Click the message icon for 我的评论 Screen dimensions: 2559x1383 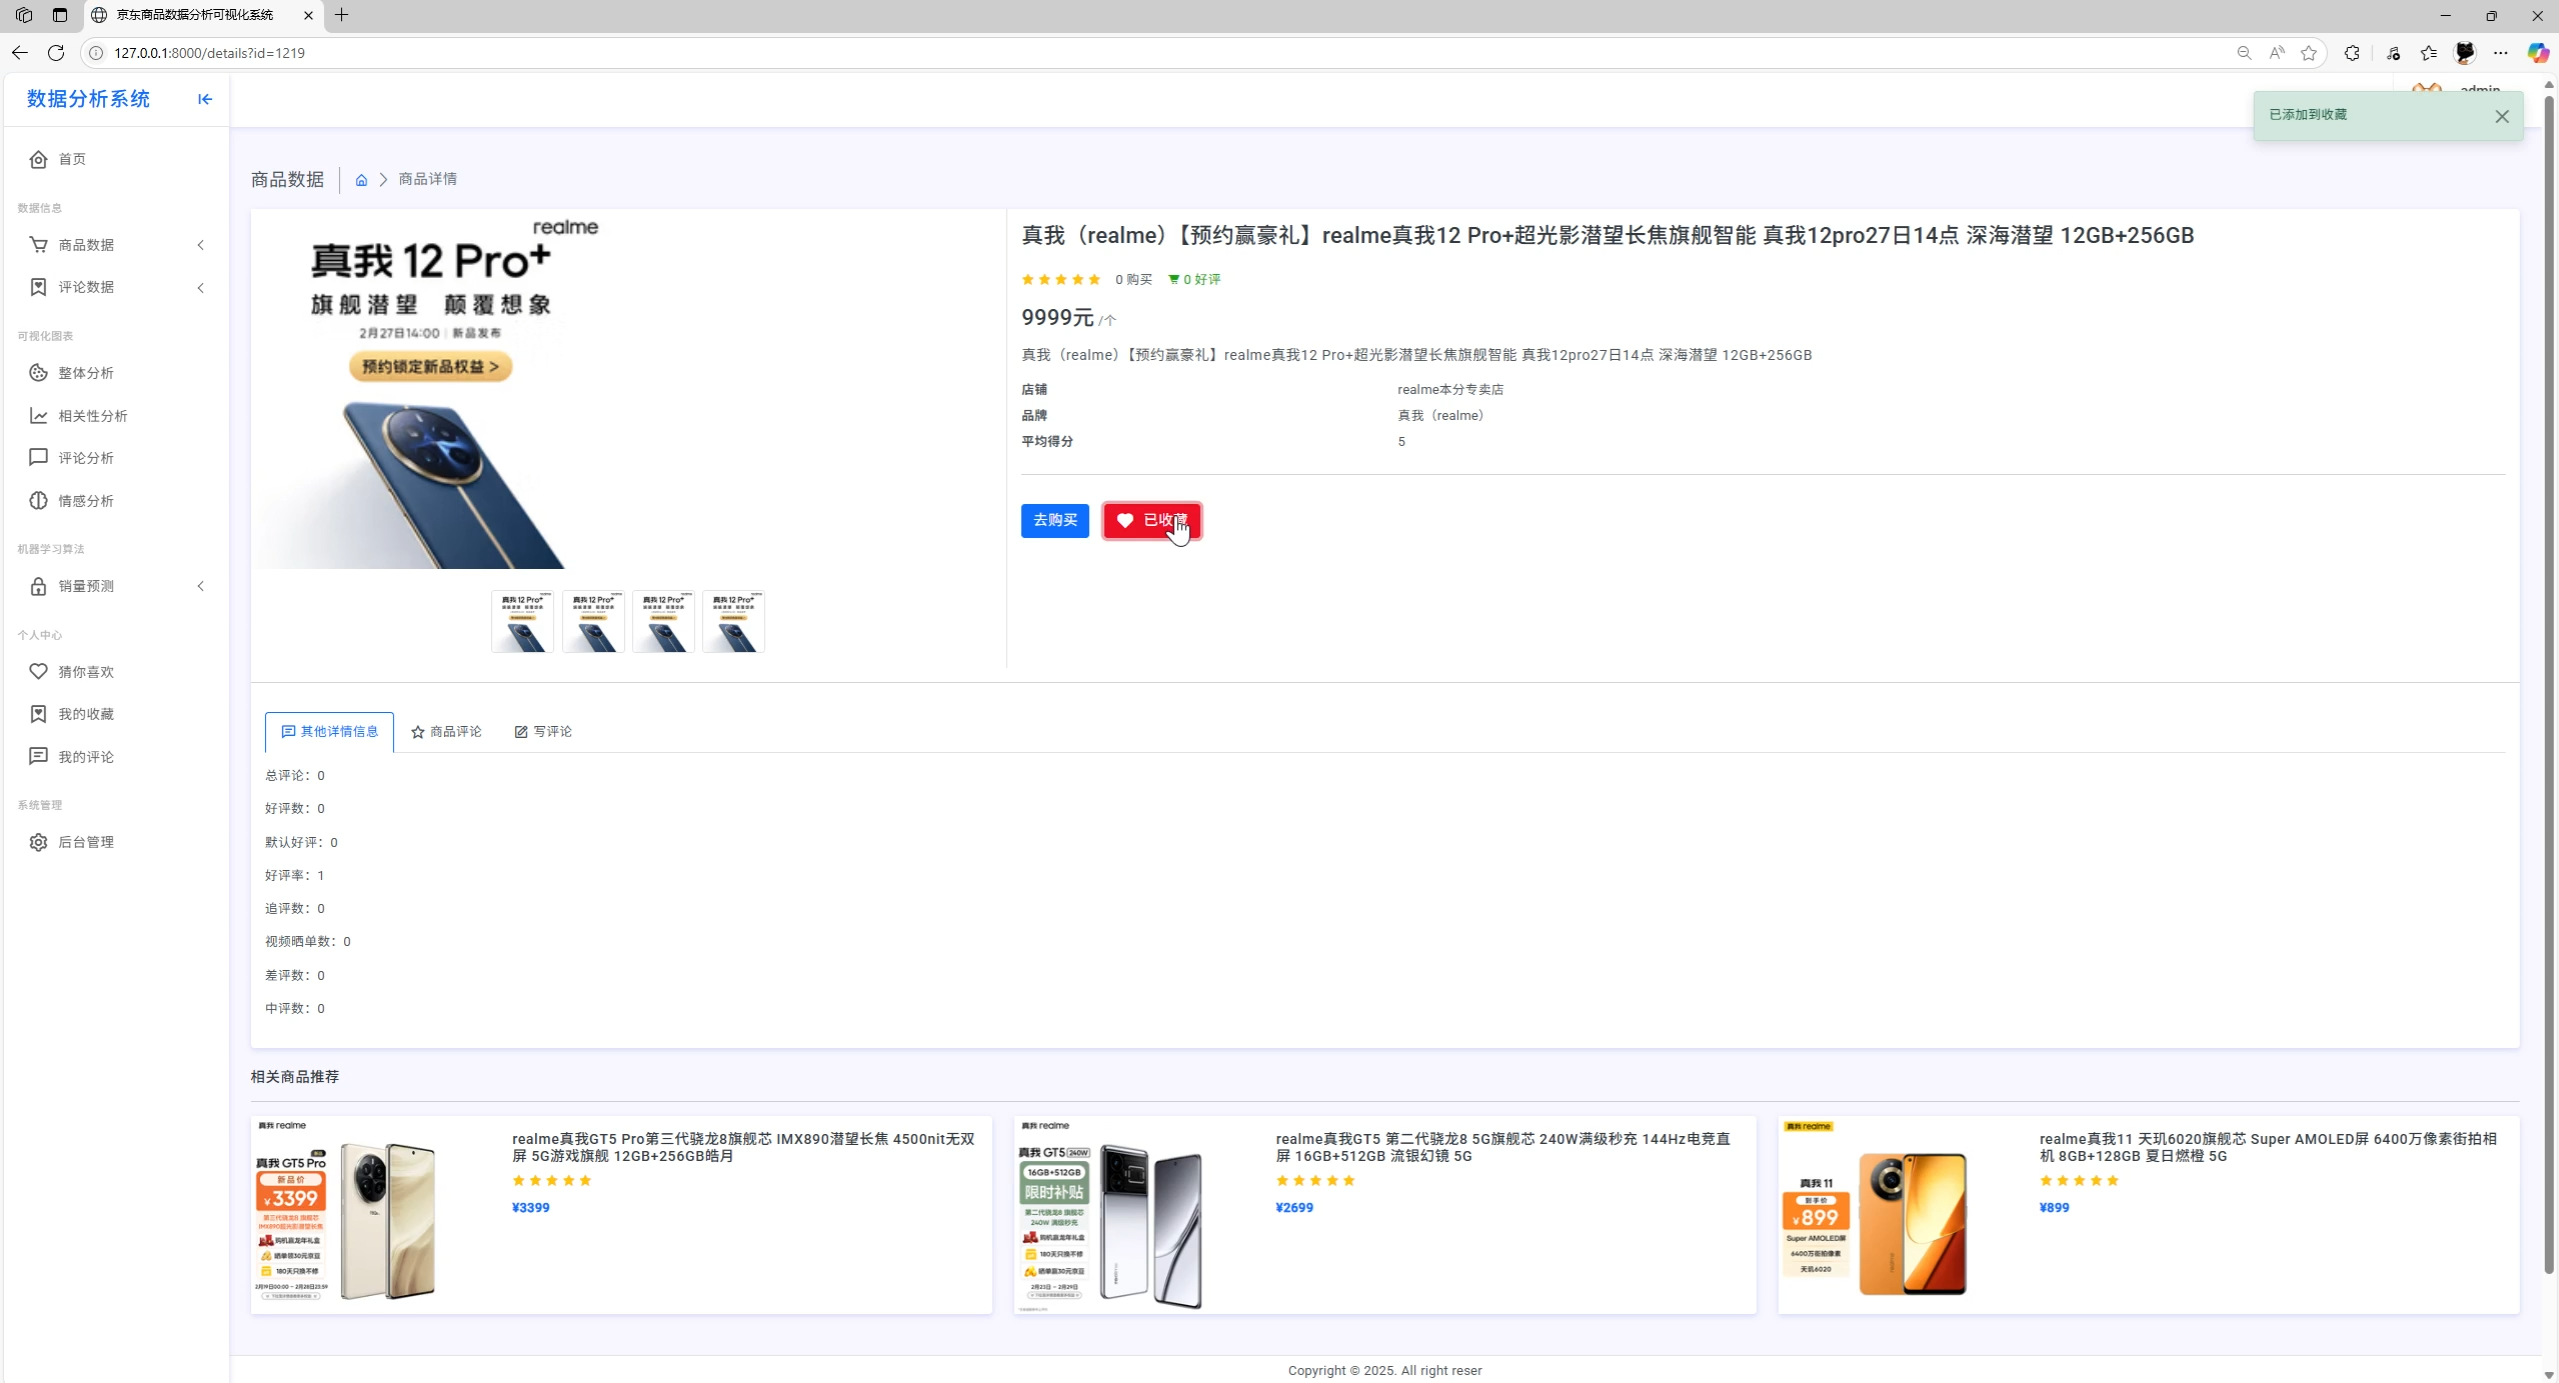pos(38,757)
